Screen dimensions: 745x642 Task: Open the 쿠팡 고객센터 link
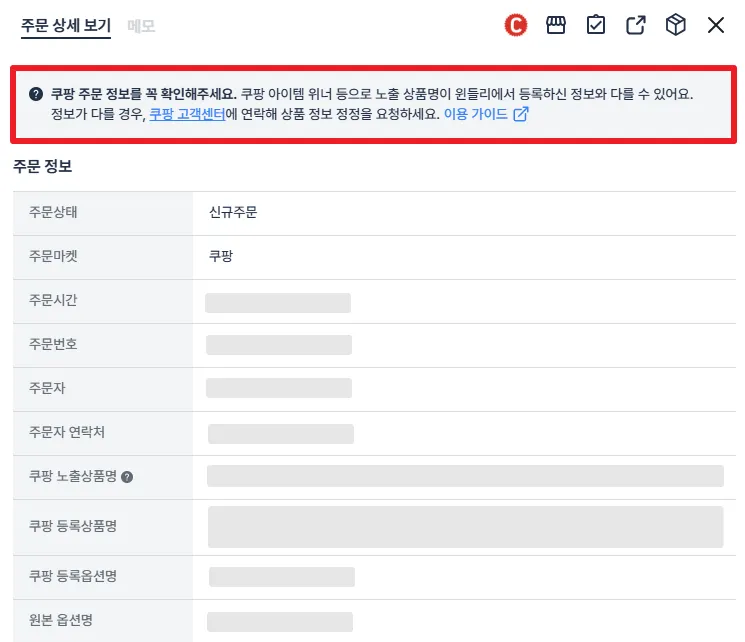tap(187, 114)
